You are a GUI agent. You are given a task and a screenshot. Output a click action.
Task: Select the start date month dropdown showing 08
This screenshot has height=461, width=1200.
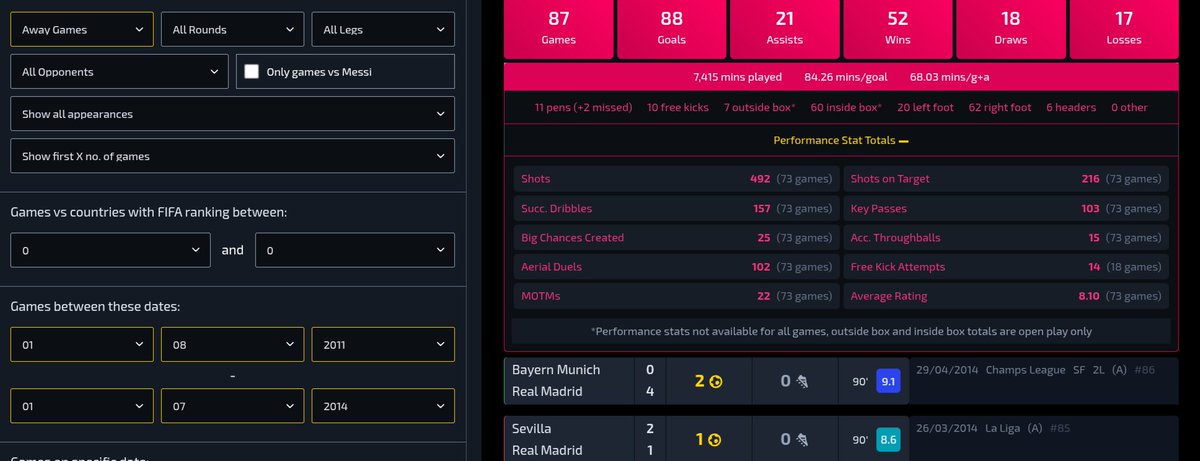tap(233, 345)
